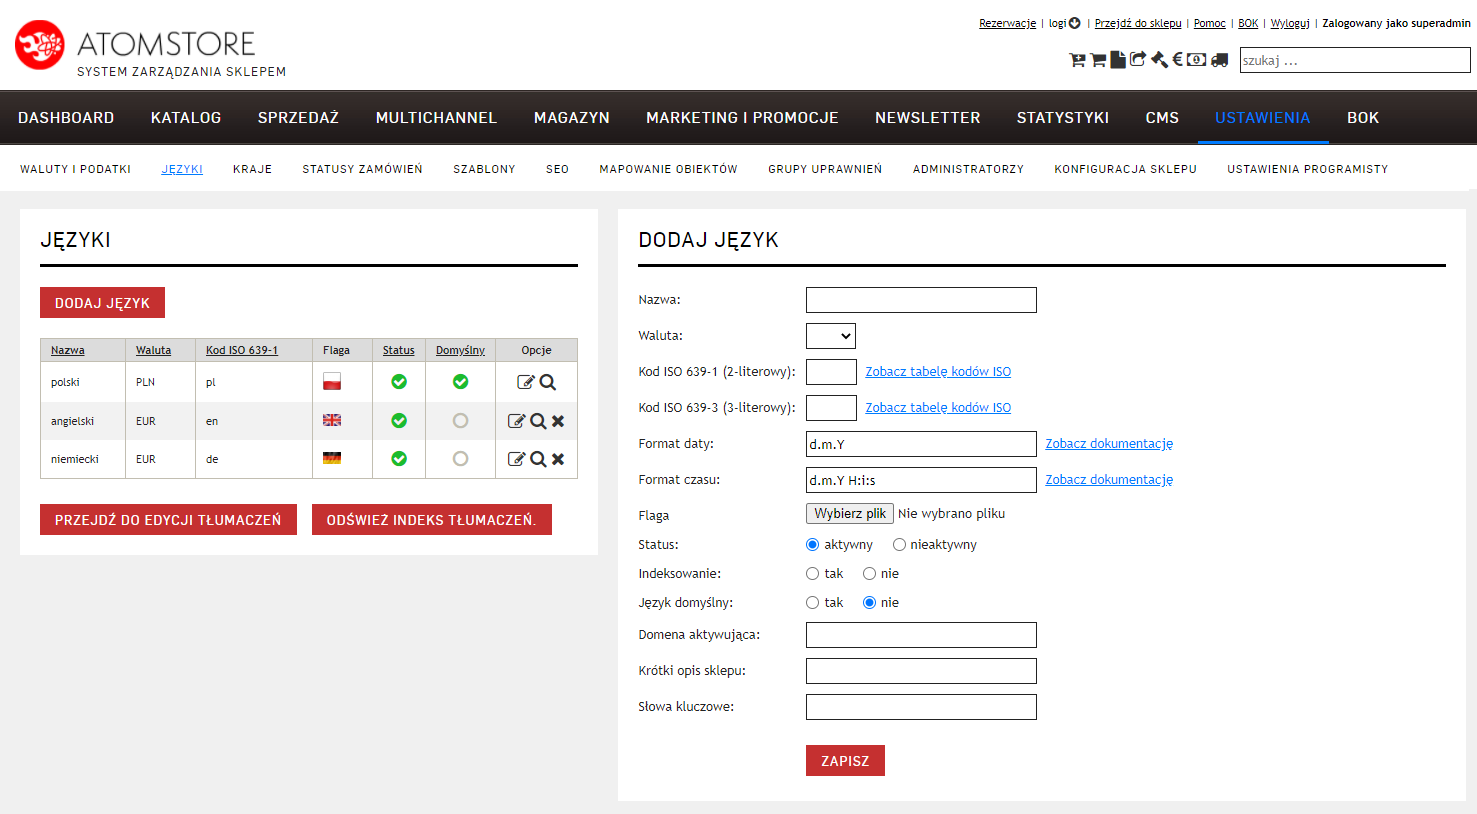Open the Sprzedaż main menu

tap(298, 118)
